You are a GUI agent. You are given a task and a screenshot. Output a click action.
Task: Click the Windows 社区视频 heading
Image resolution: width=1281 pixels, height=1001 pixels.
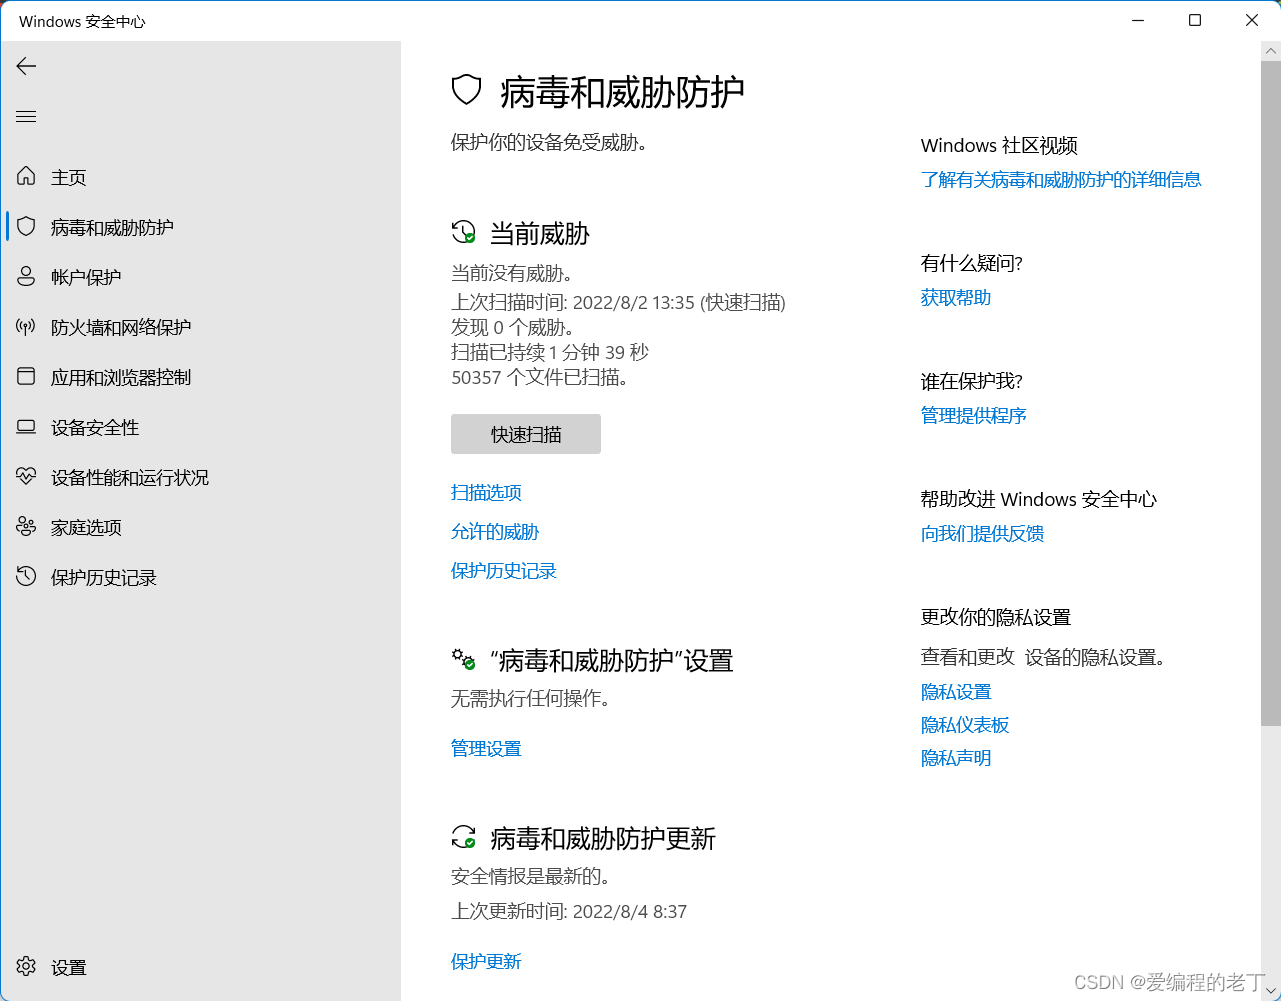[999, 145]
